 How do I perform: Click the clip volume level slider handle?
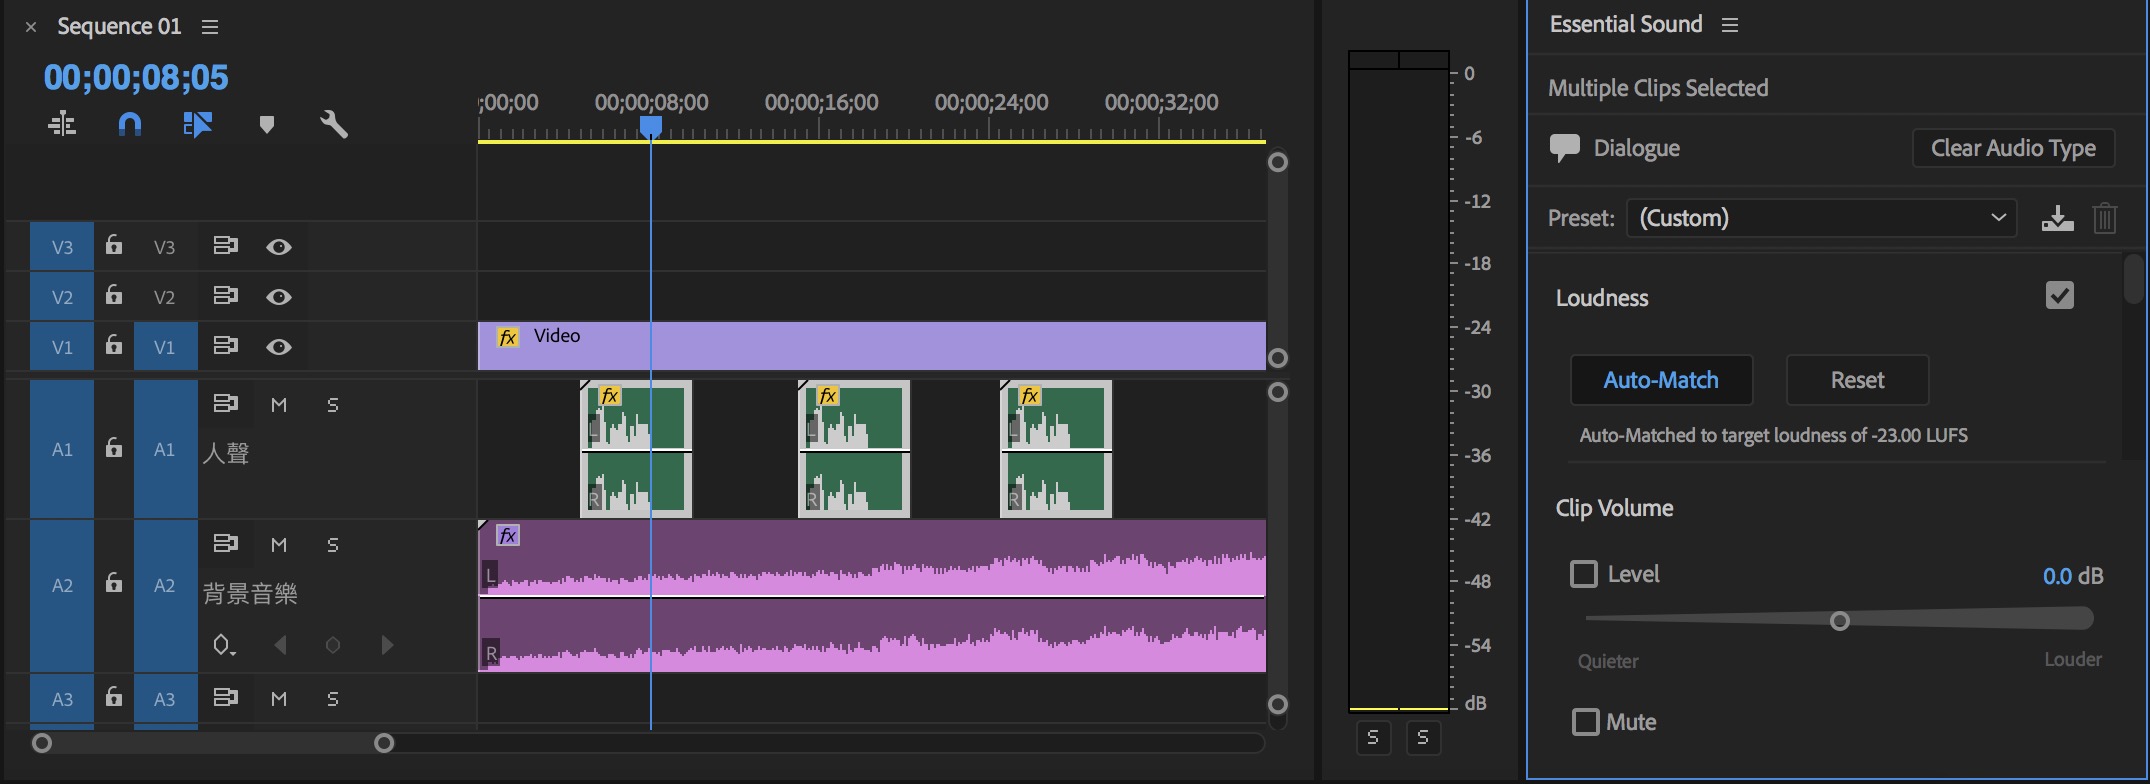click(x=1840, y=621)
